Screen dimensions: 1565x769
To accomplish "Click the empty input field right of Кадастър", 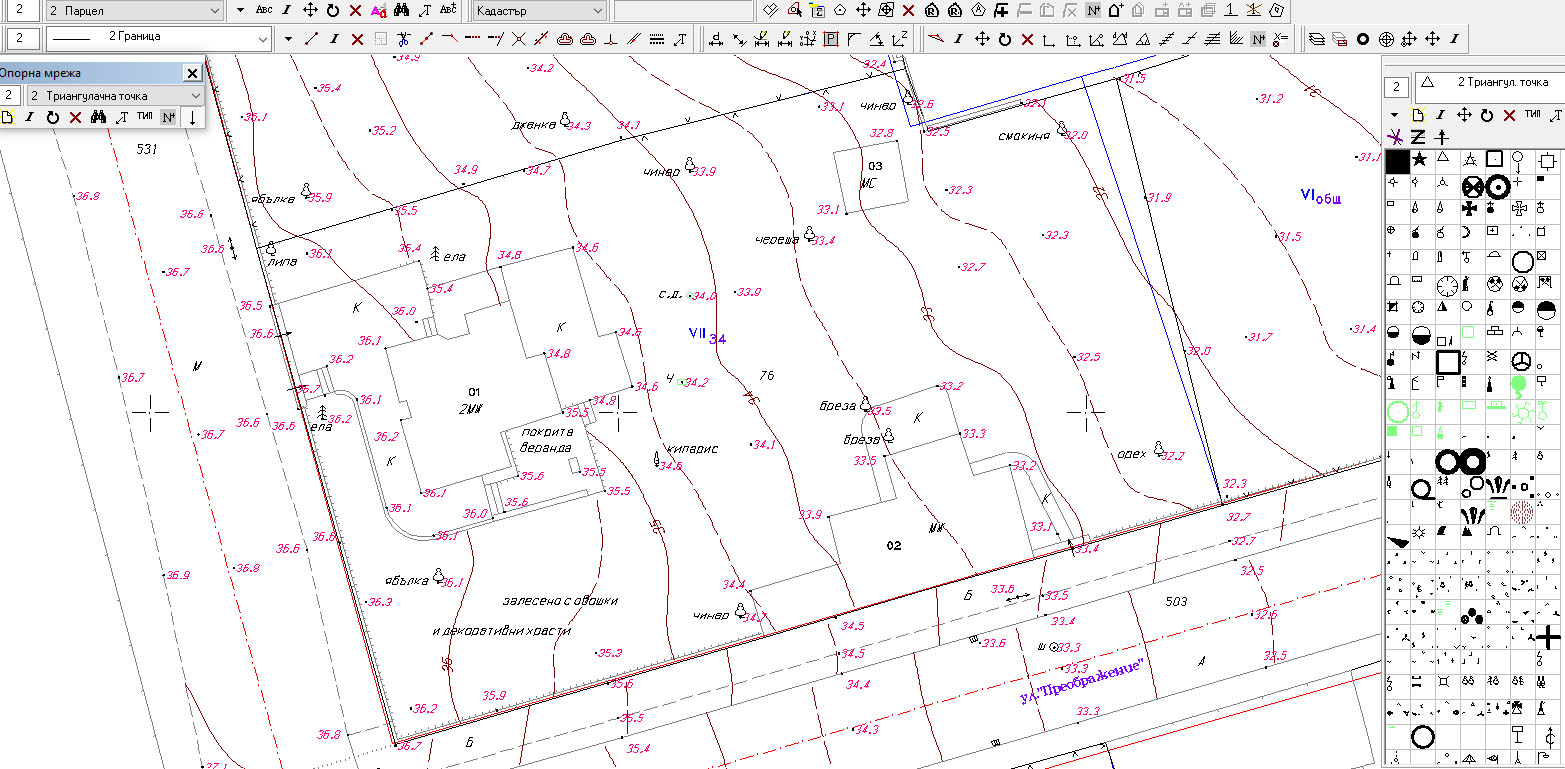I will tap(683, 10).
